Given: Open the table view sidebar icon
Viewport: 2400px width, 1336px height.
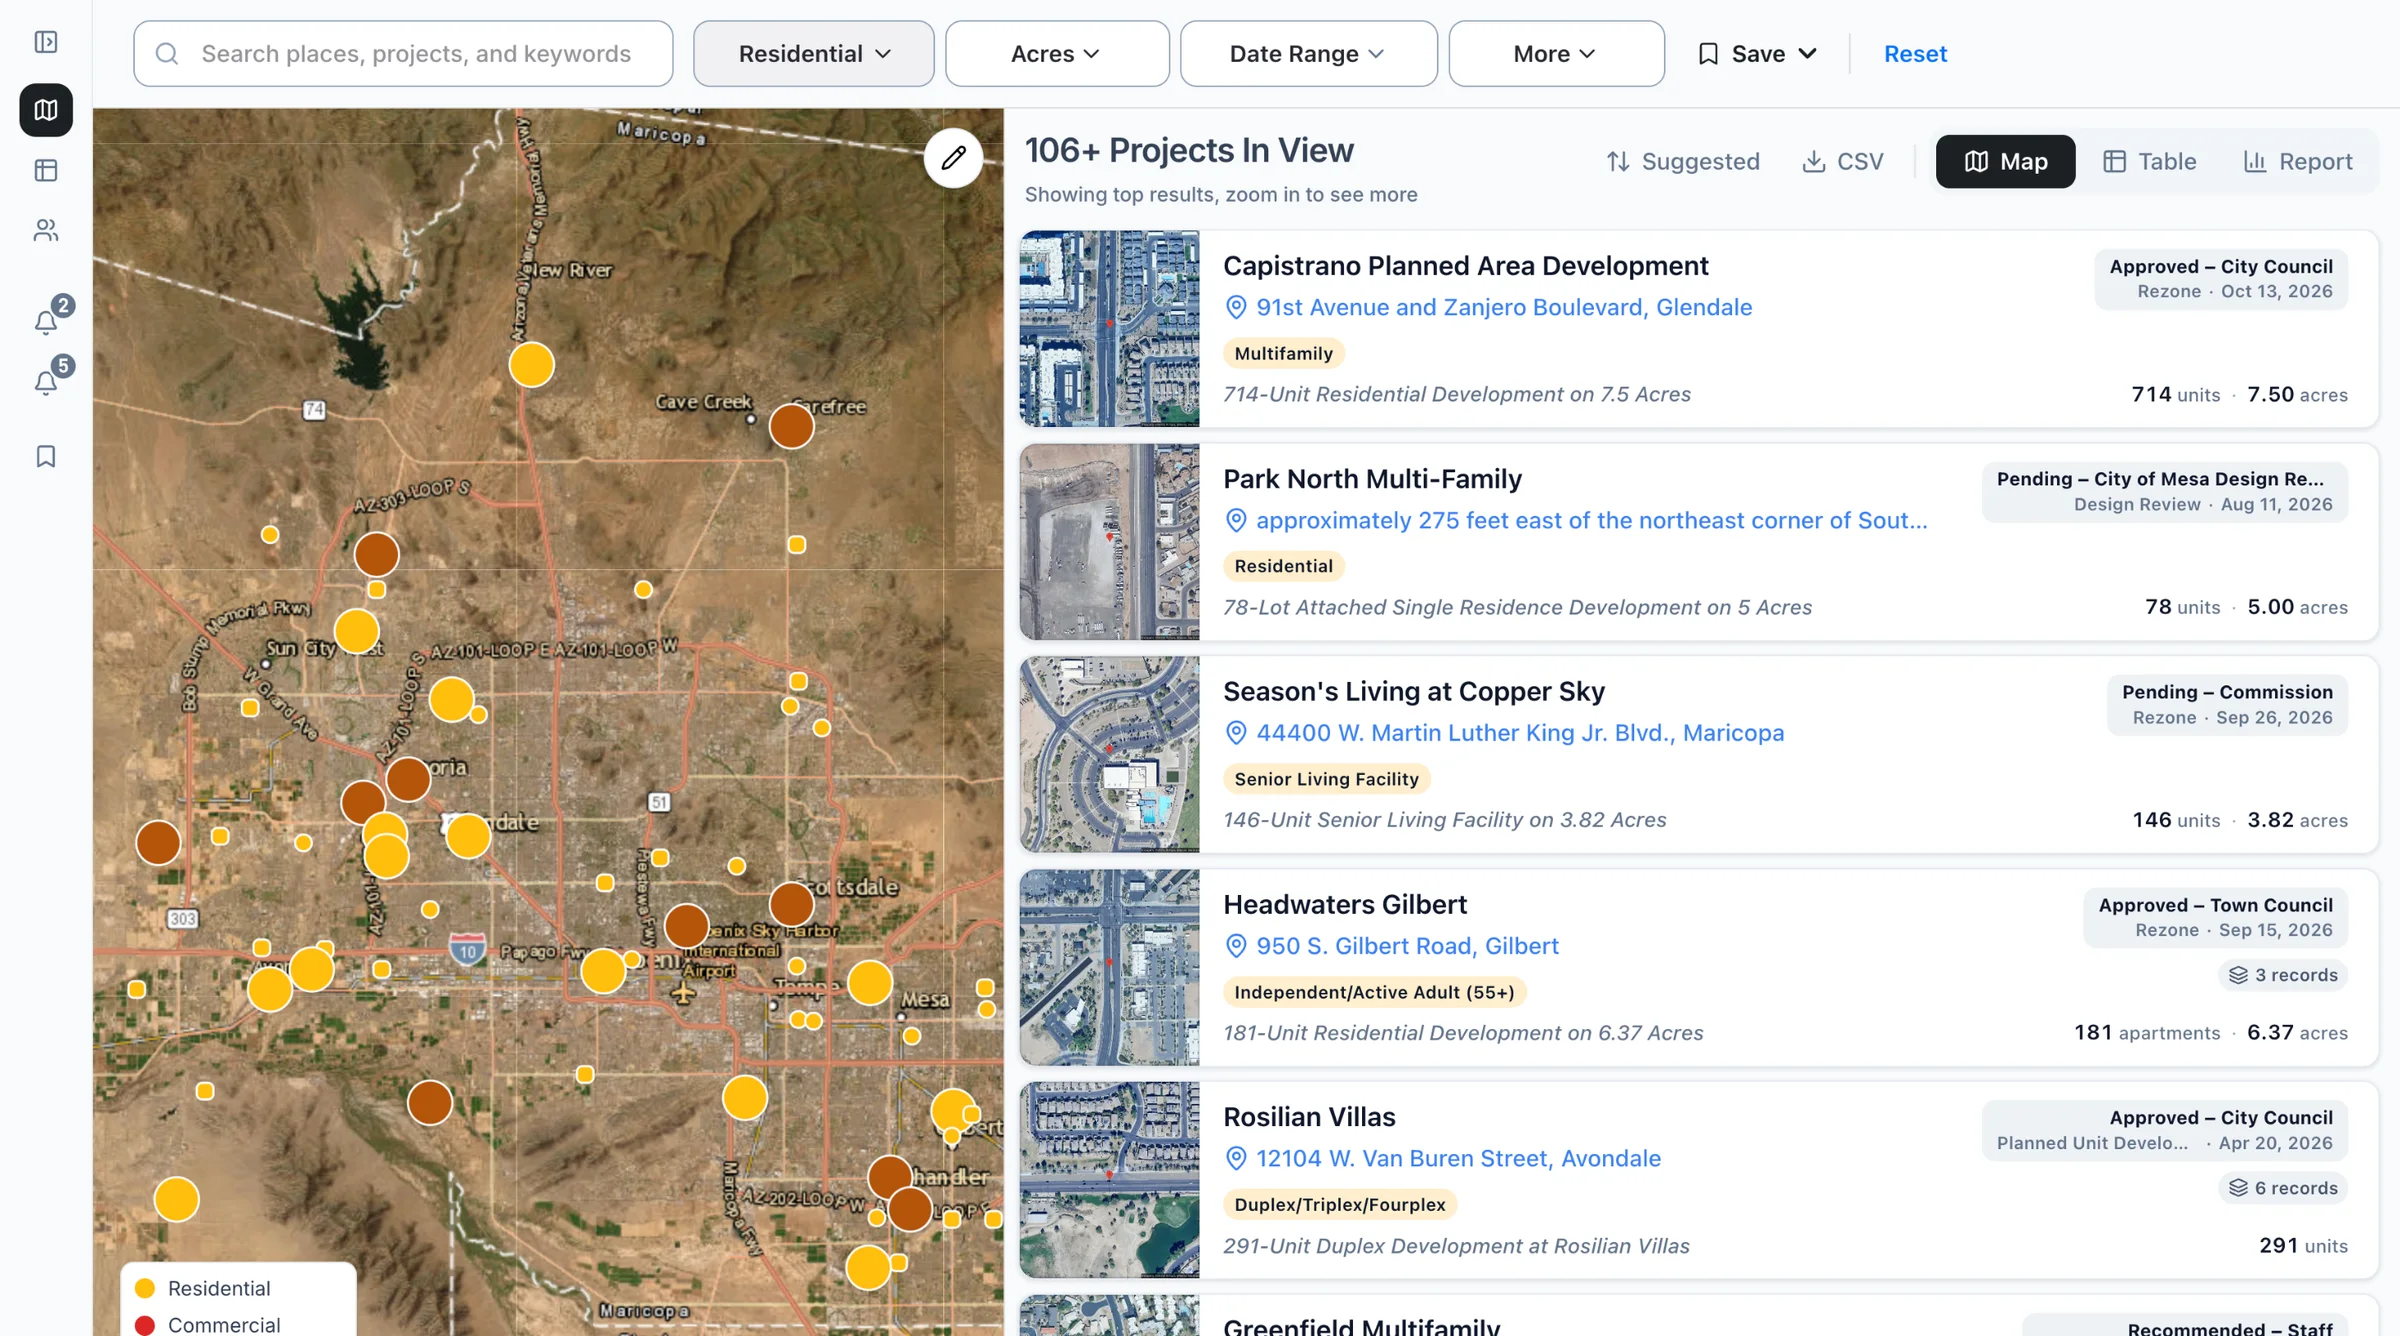Looking at the screenshot, I should click(x=46, y=171).
